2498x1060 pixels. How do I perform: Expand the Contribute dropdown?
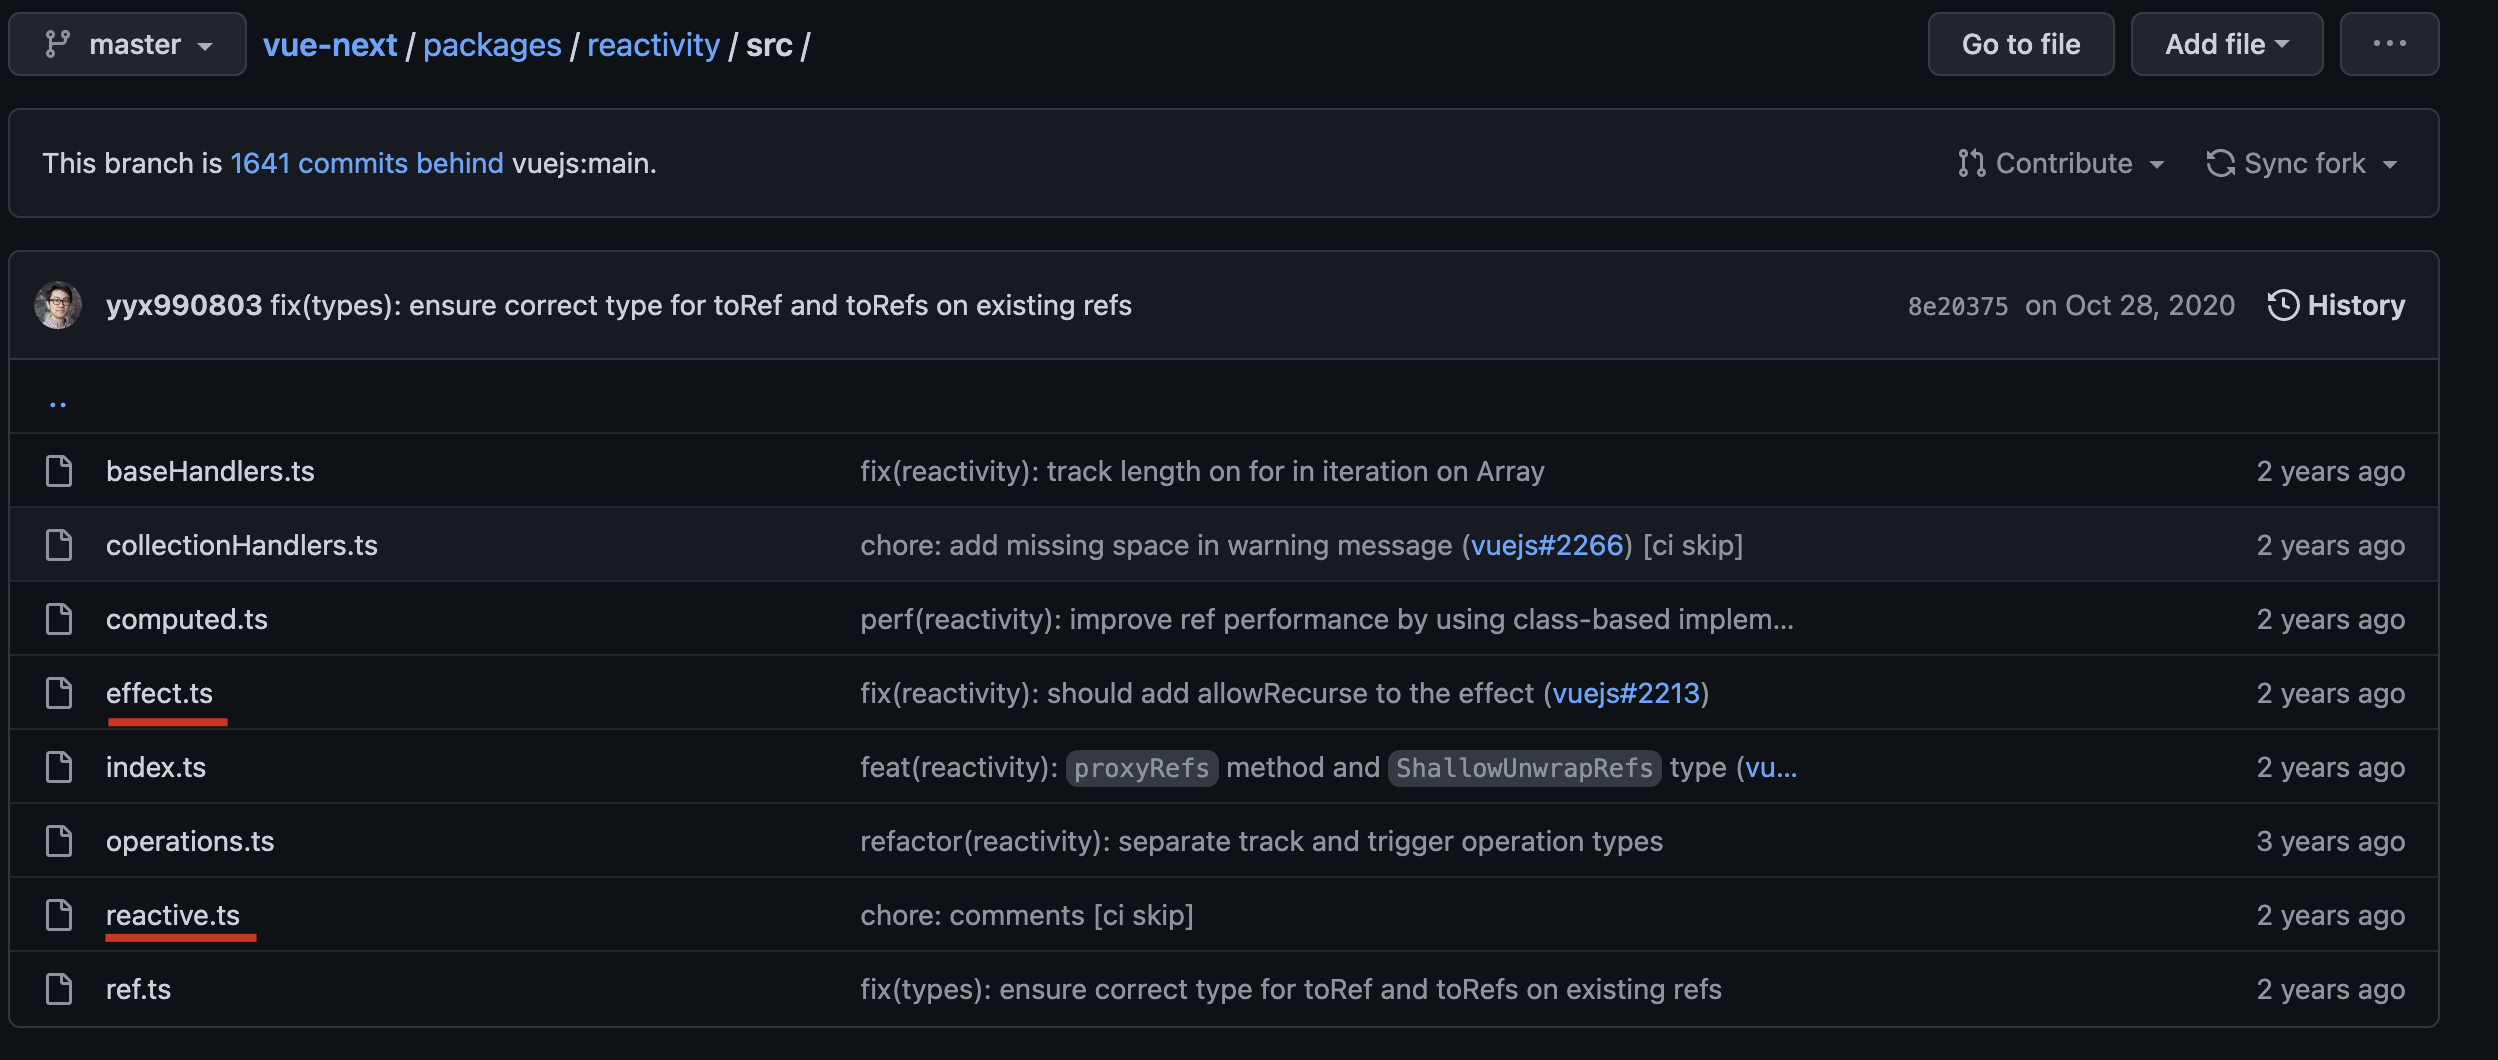(x=2061, y=163)
